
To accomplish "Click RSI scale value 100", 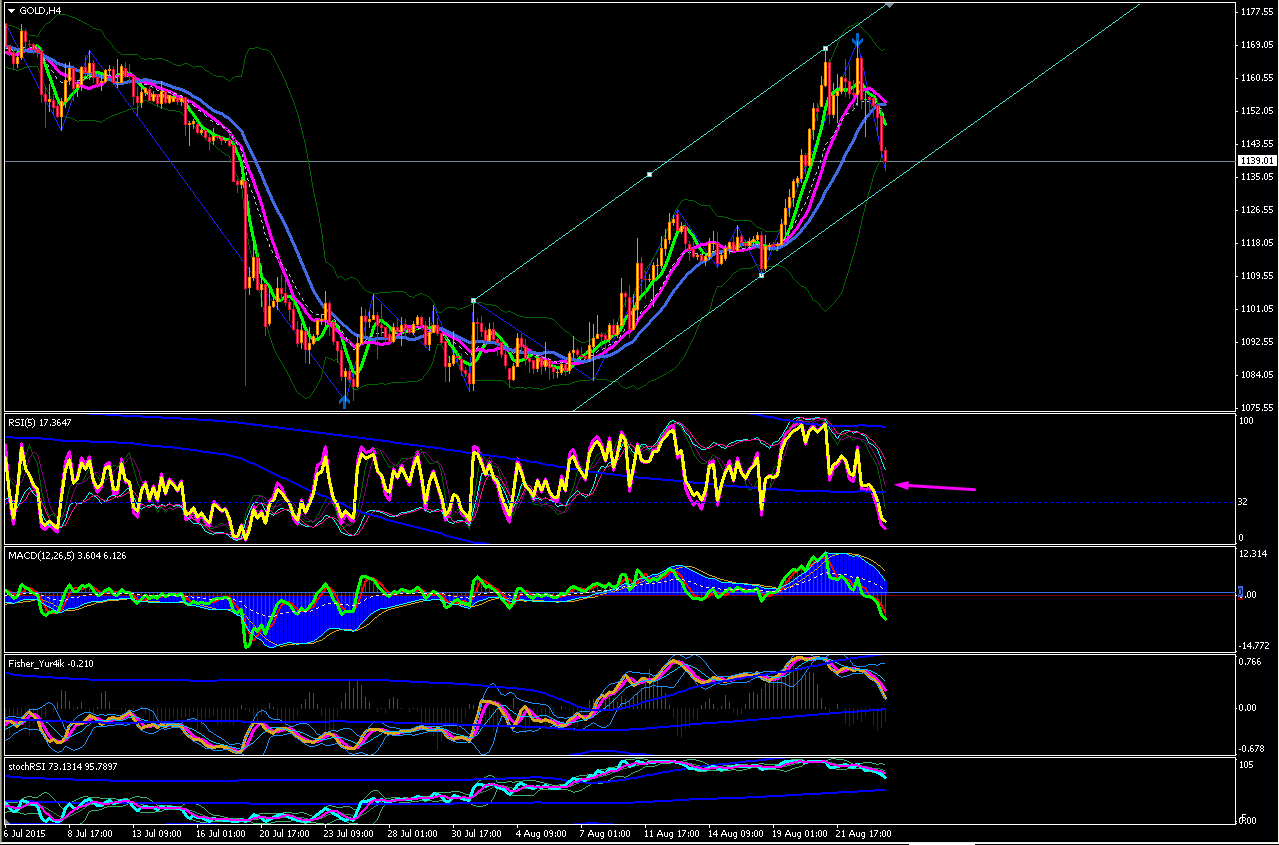I will (1246, 422).
